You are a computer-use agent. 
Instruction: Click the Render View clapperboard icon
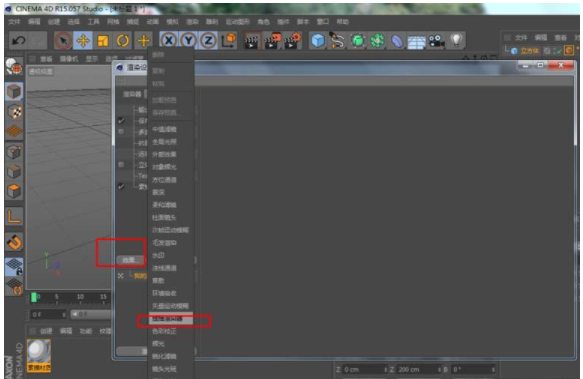(x=251, y=41)
